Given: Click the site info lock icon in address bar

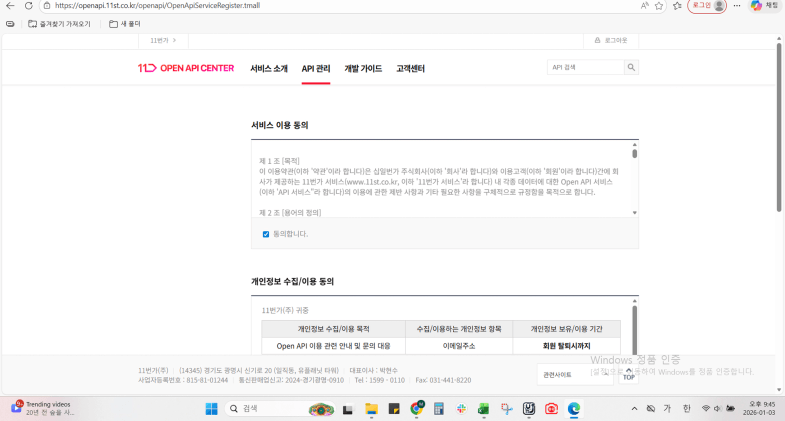Looking at the screenshot, I should (47, 6).
